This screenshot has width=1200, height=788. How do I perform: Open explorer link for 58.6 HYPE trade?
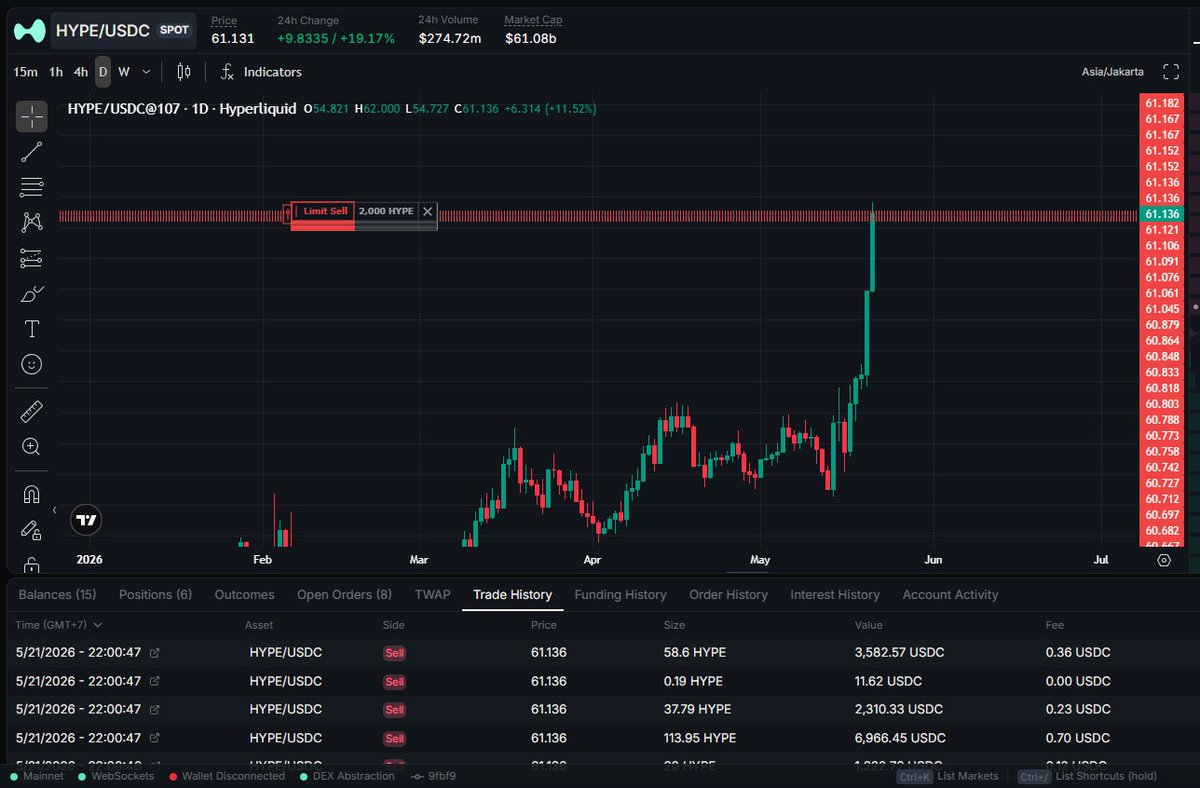[x=154, y=652]
